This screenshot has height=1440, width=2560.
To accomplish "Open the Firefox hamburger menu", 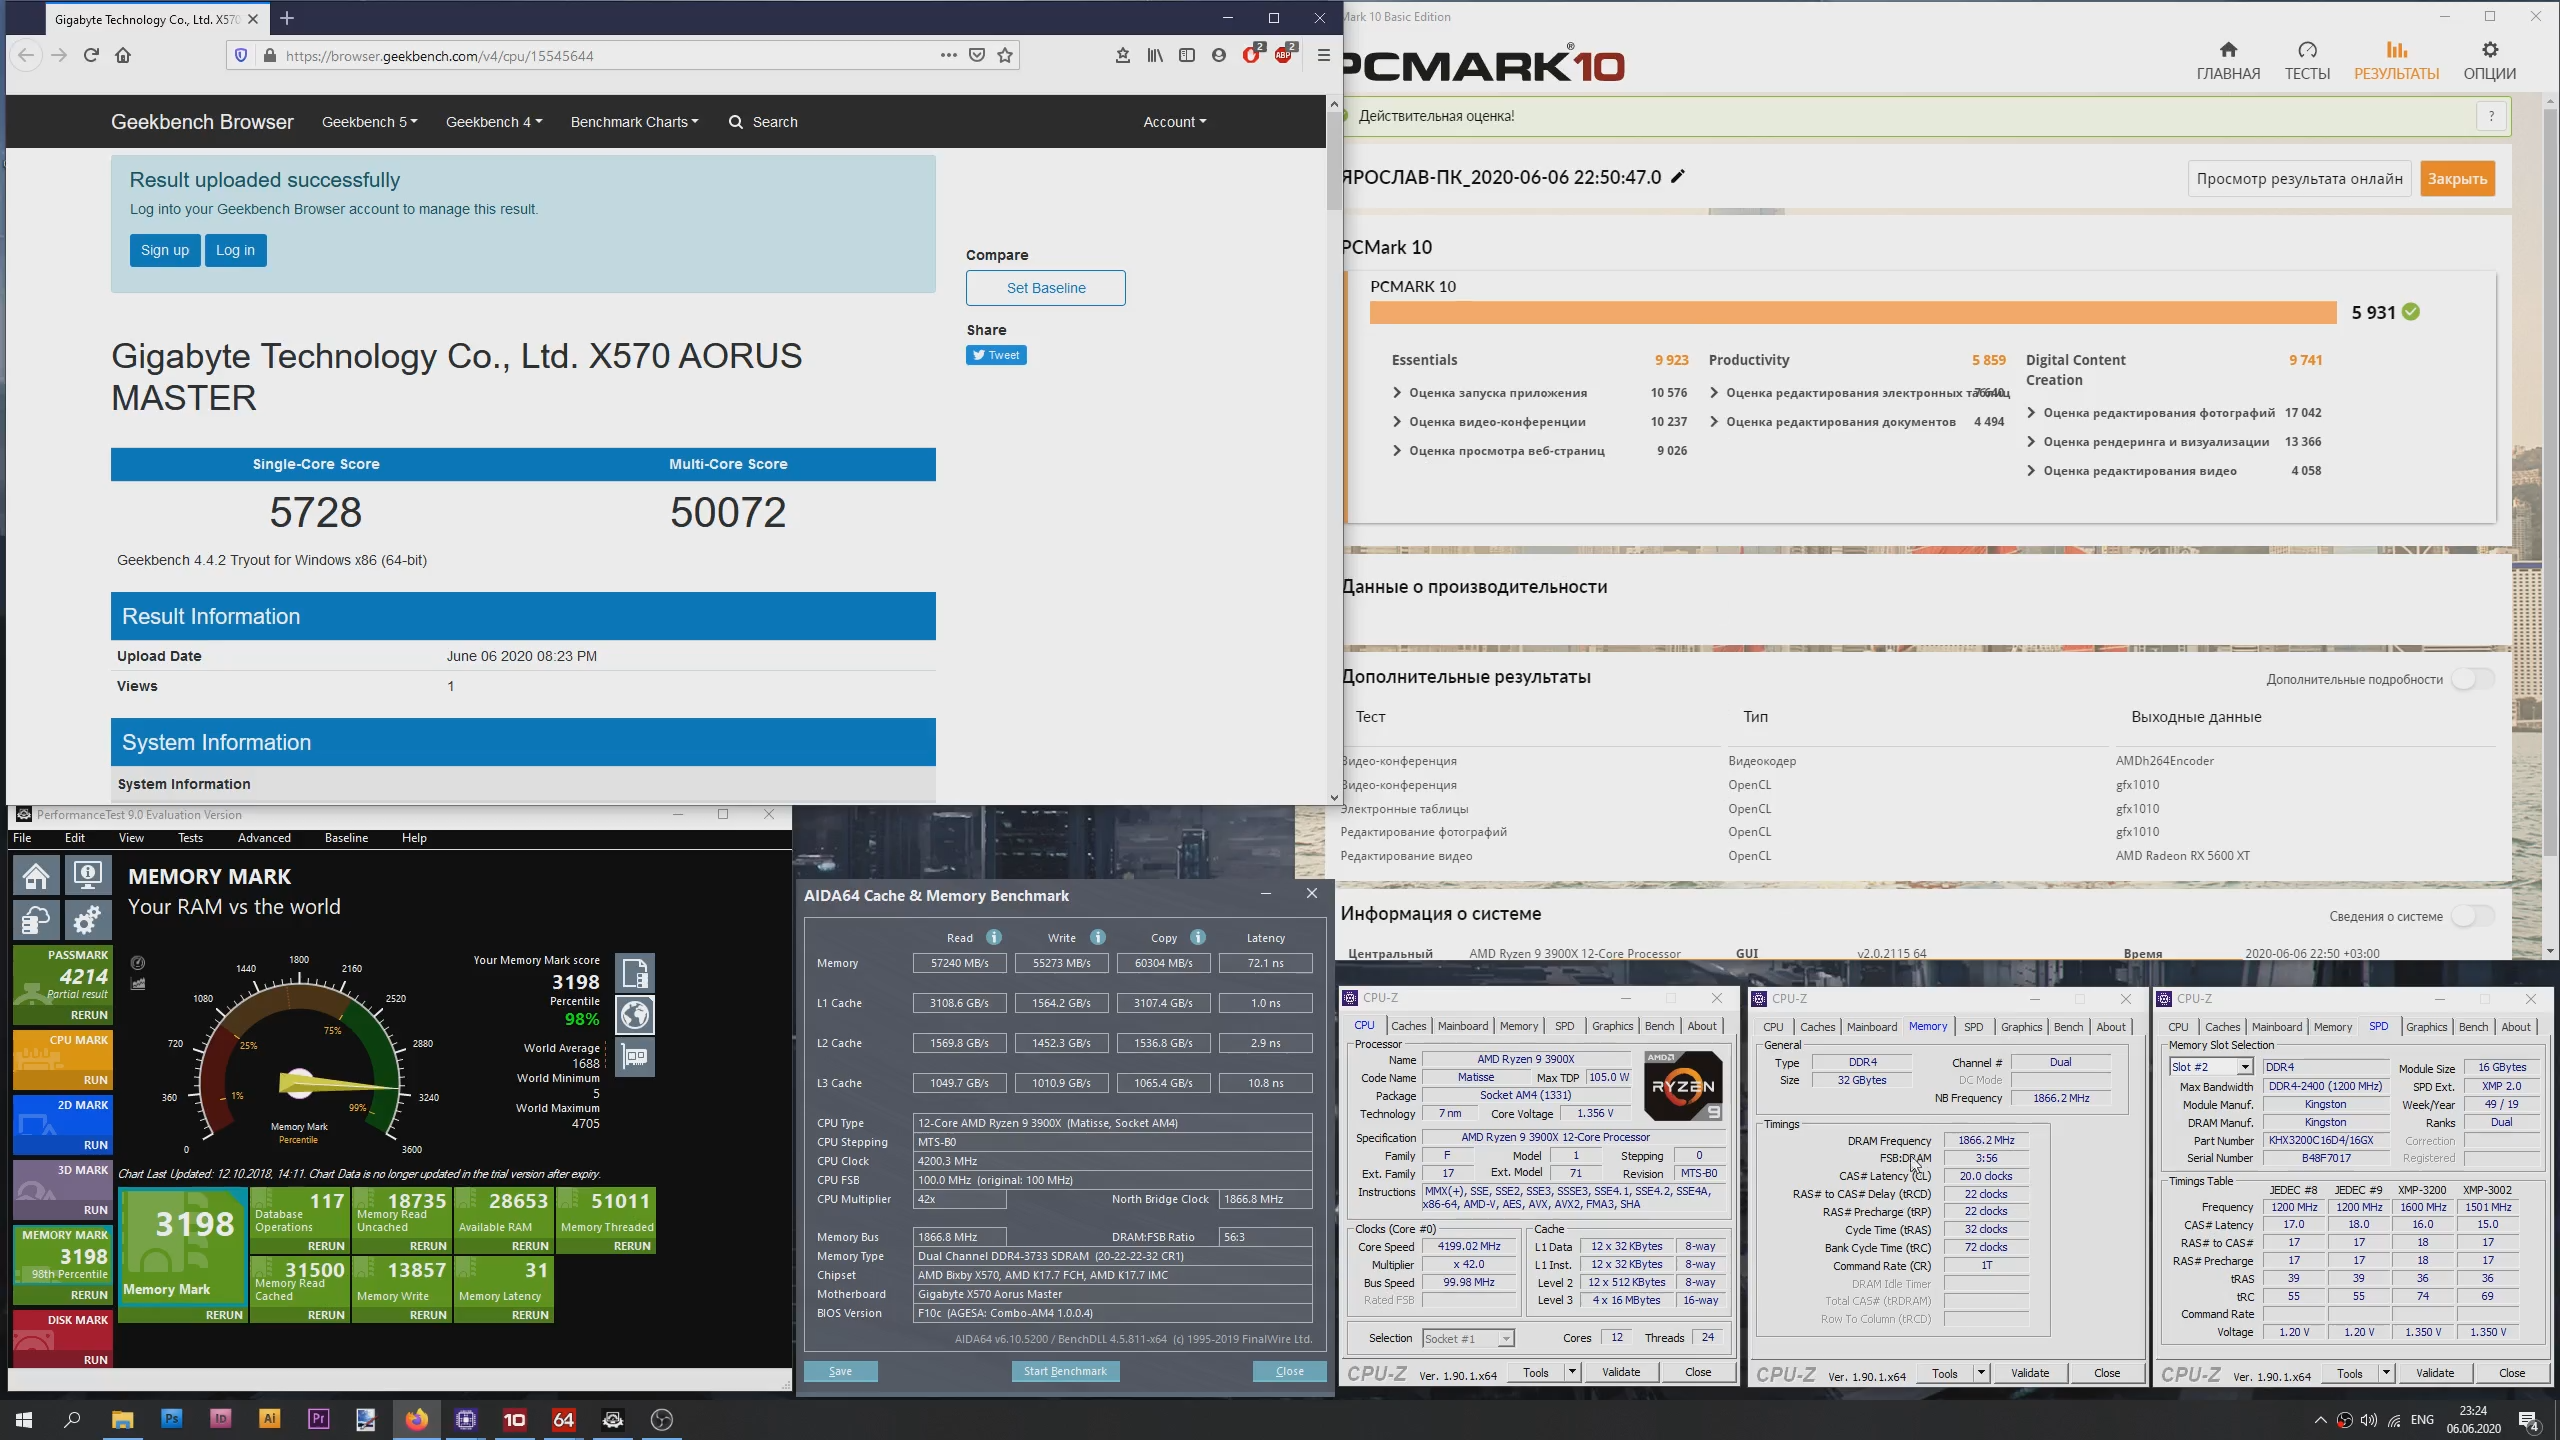I will coord(1323,55).
